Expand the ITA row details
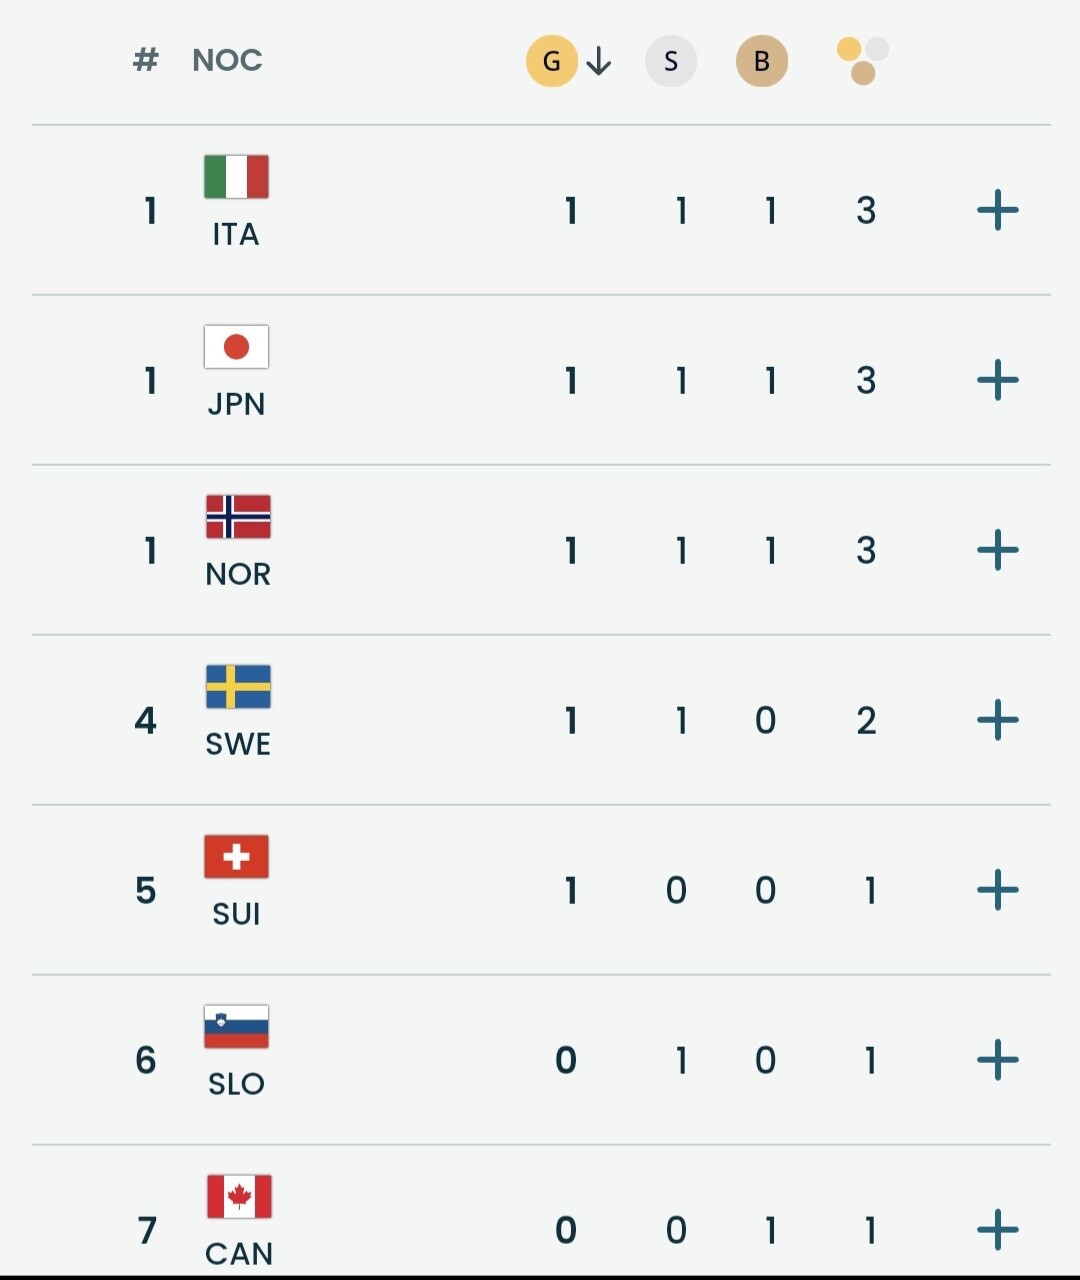1080x1280 pixels. click(997, 211)
